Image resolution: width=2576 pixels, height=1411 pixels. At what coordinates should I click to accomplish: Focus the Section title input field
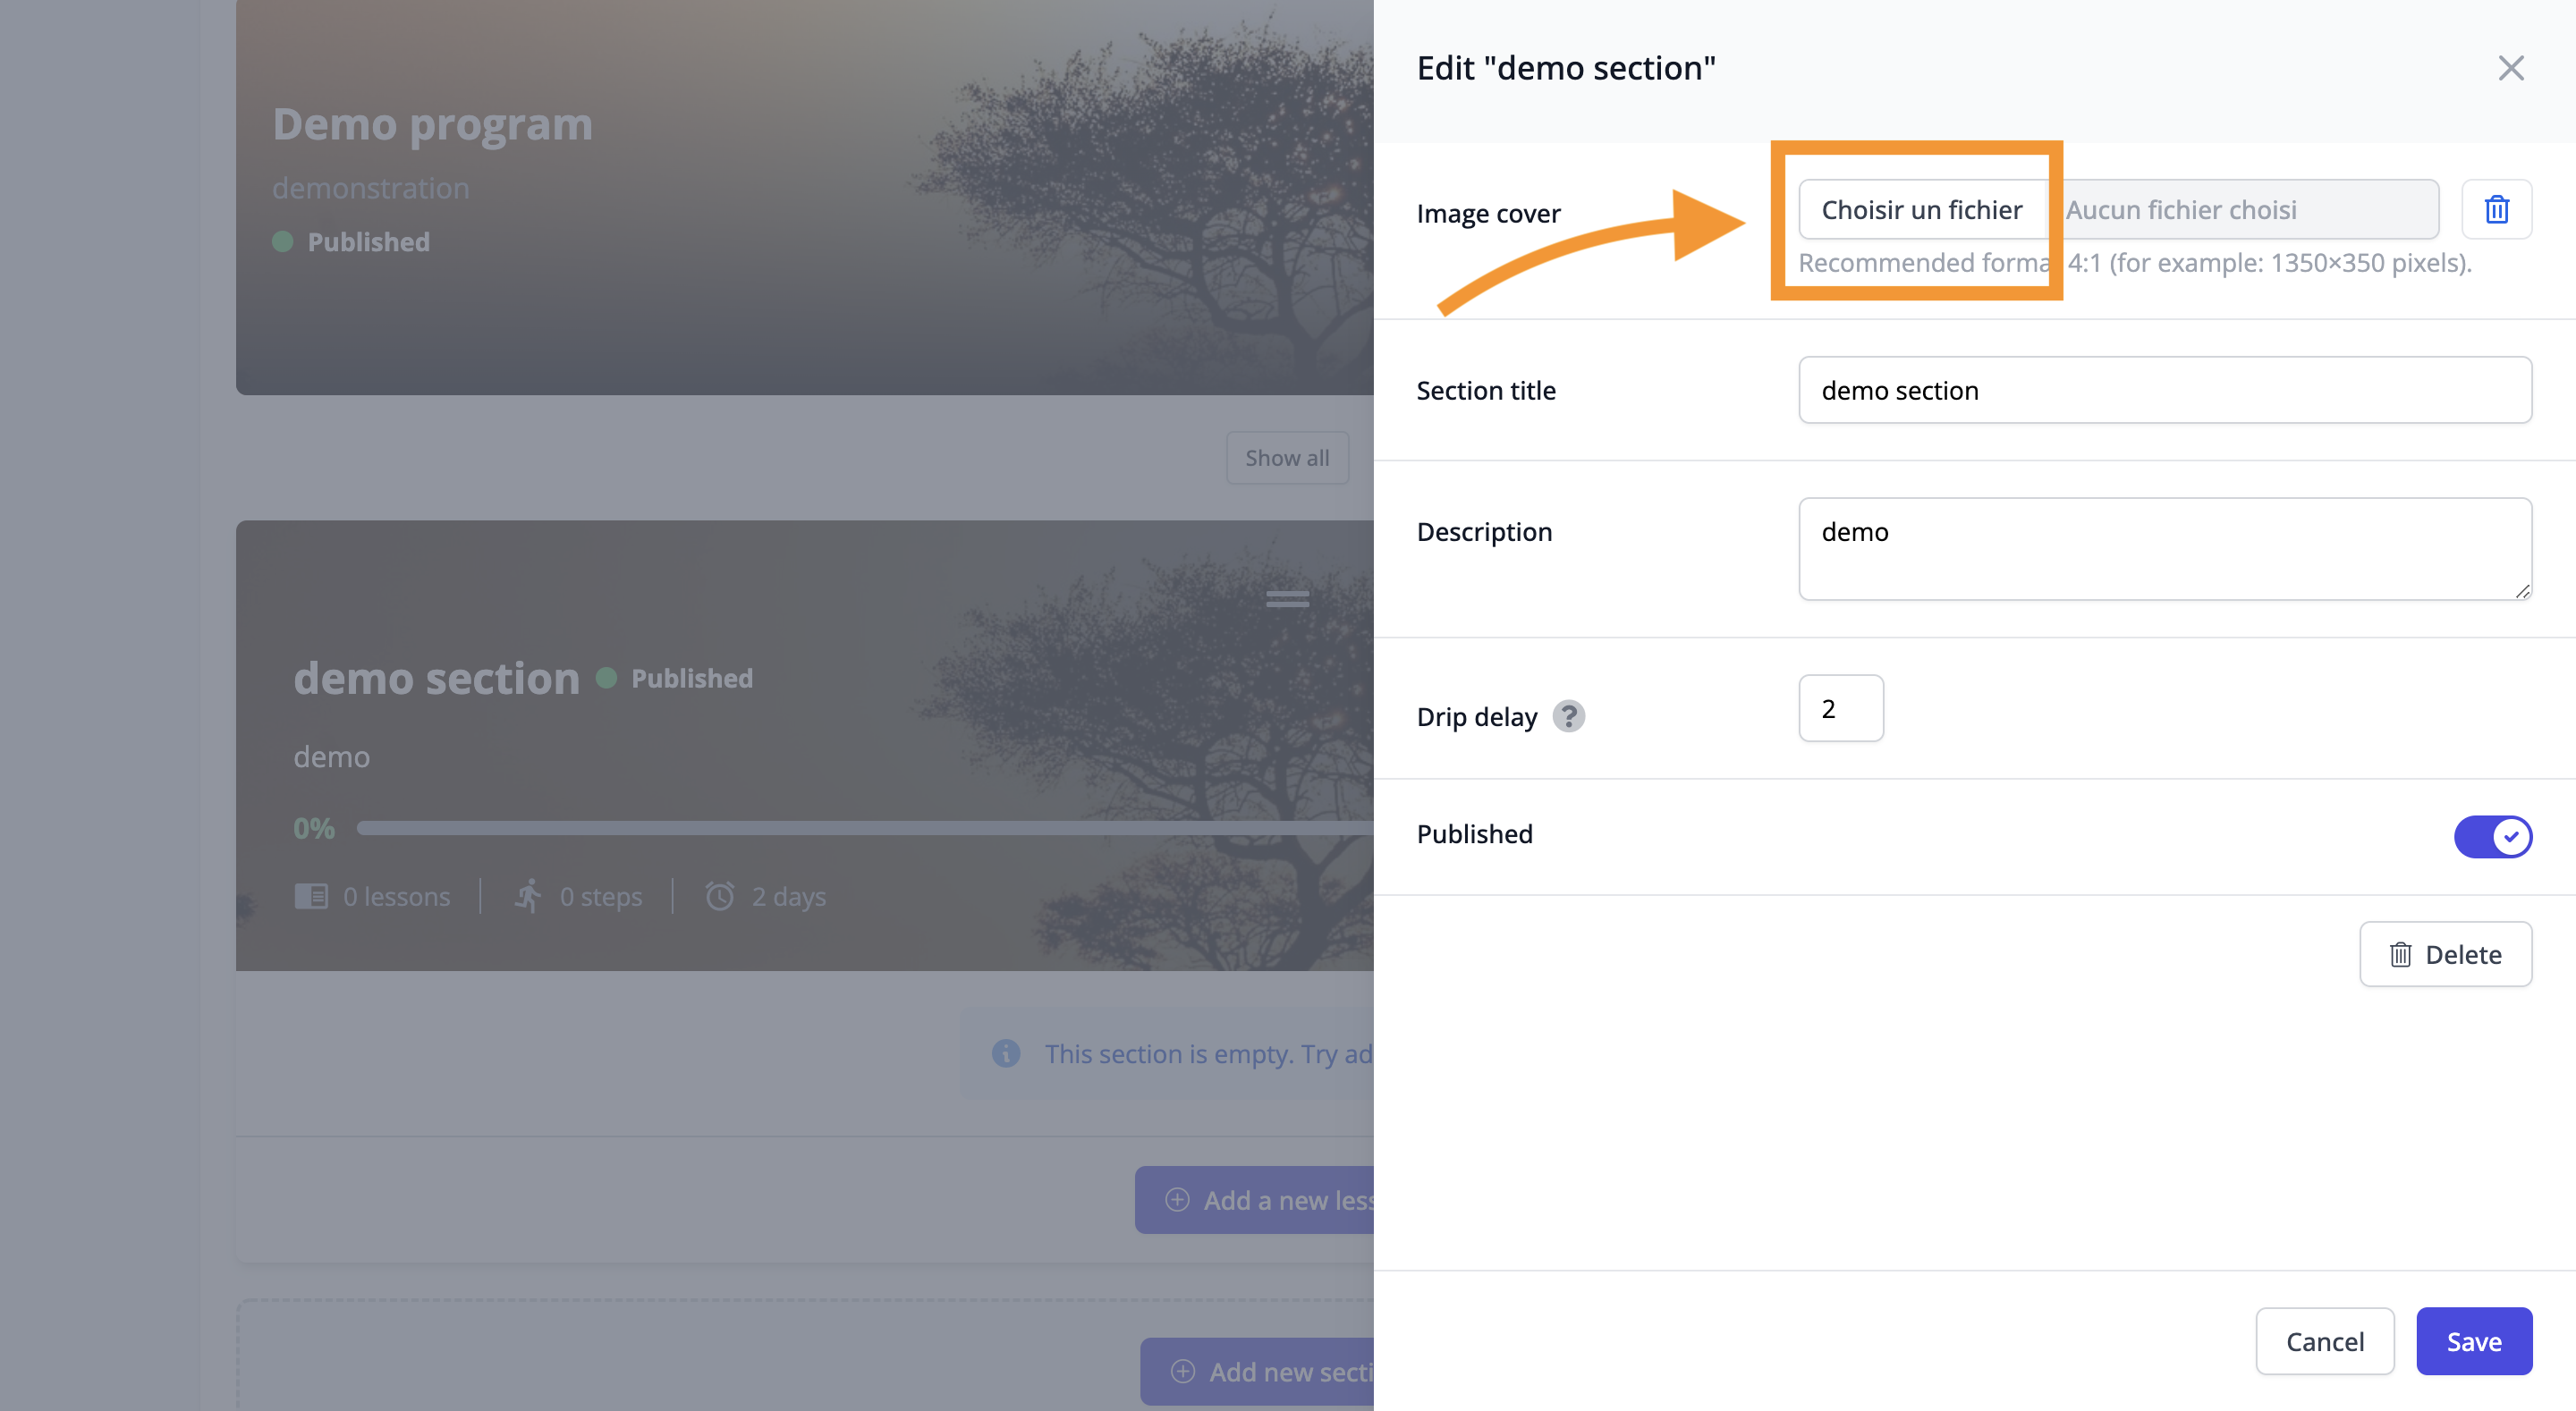click(2165, 390)
